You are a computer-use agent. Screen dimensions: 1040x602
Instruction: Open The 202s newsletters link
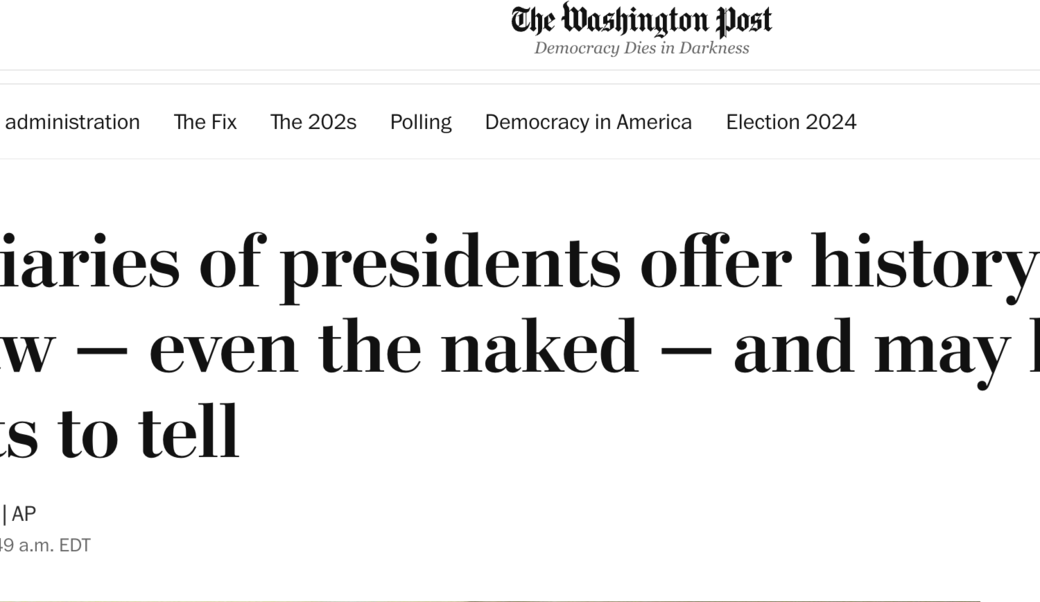[313, 122]
